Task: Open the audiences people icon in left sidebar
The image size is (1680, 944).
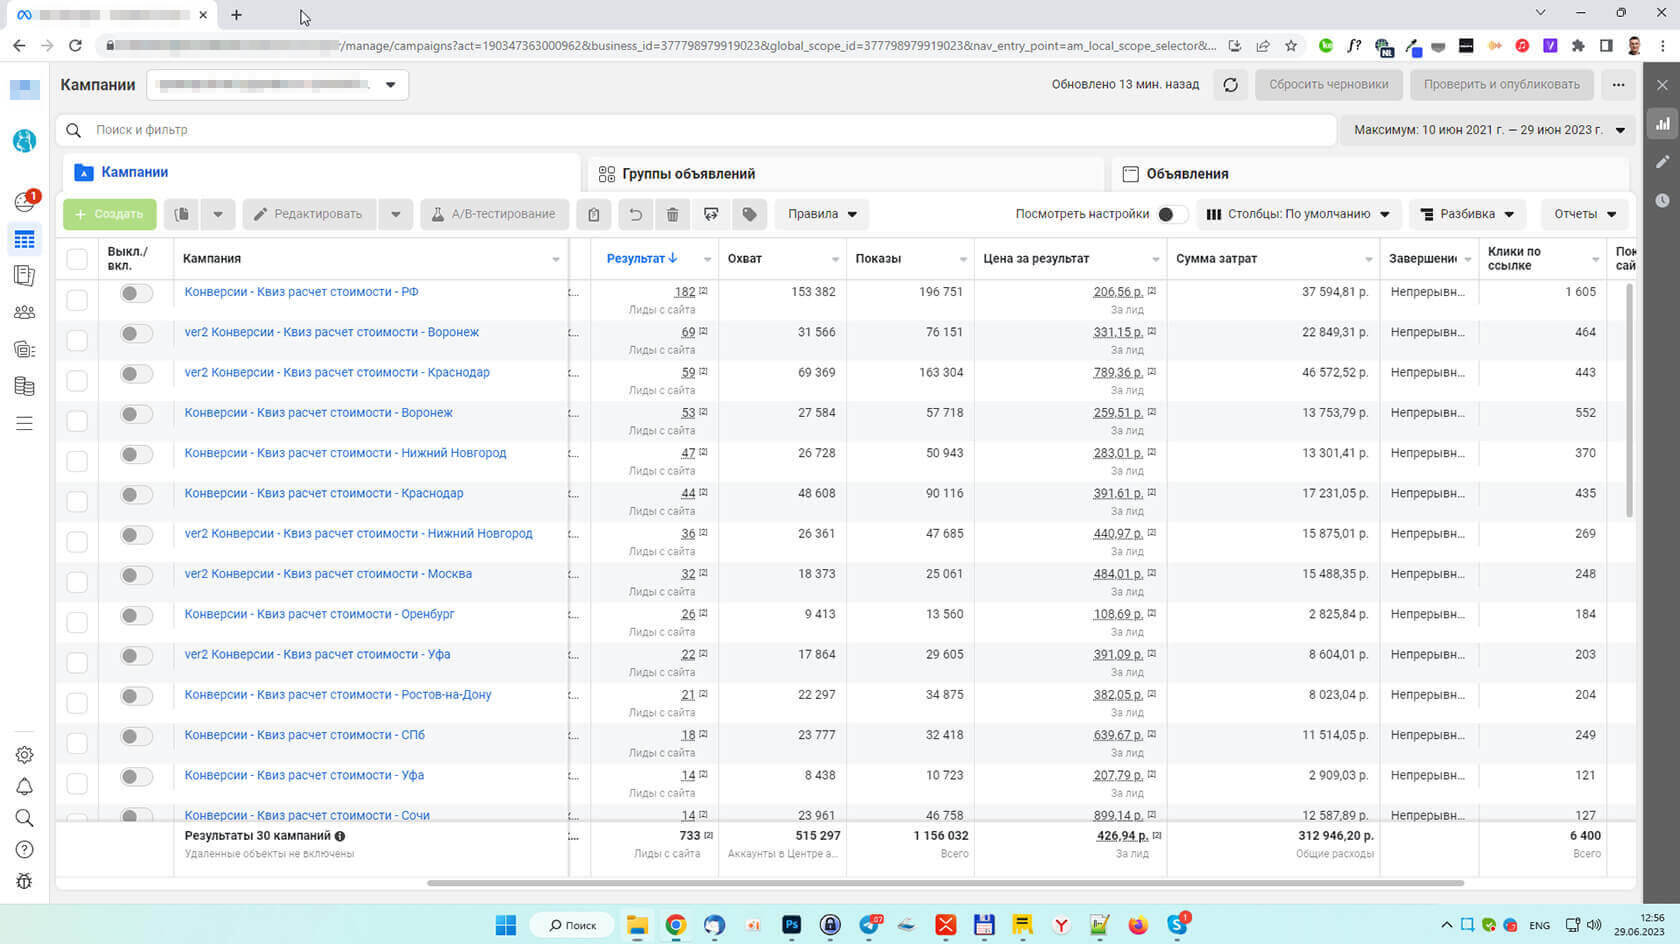Action: [25, 312]
